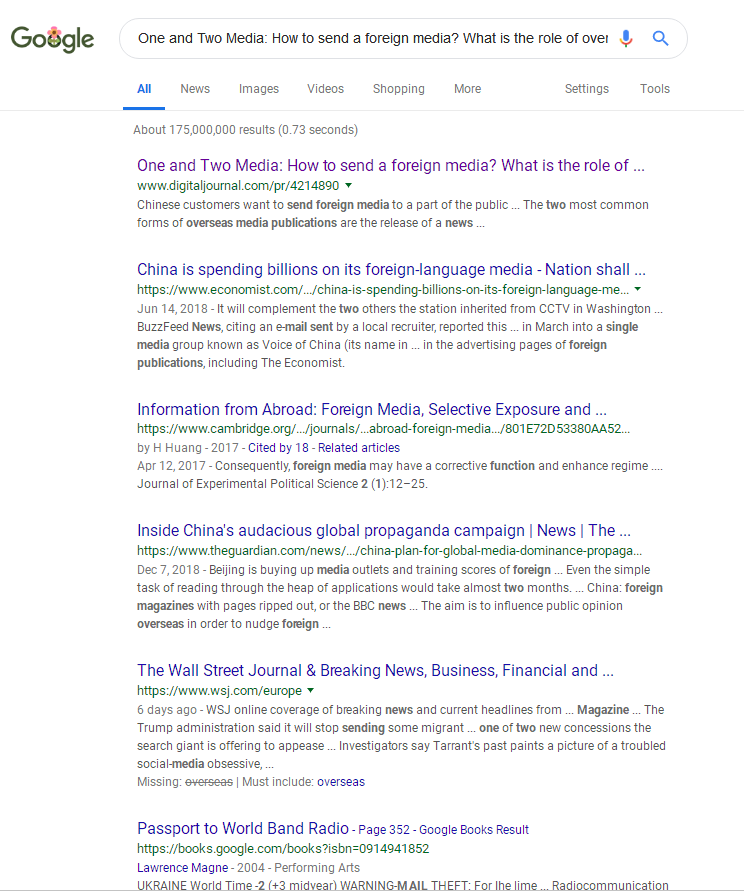Click the 'Related articles' link
The image size is (744, 892).
coord(359,448)
